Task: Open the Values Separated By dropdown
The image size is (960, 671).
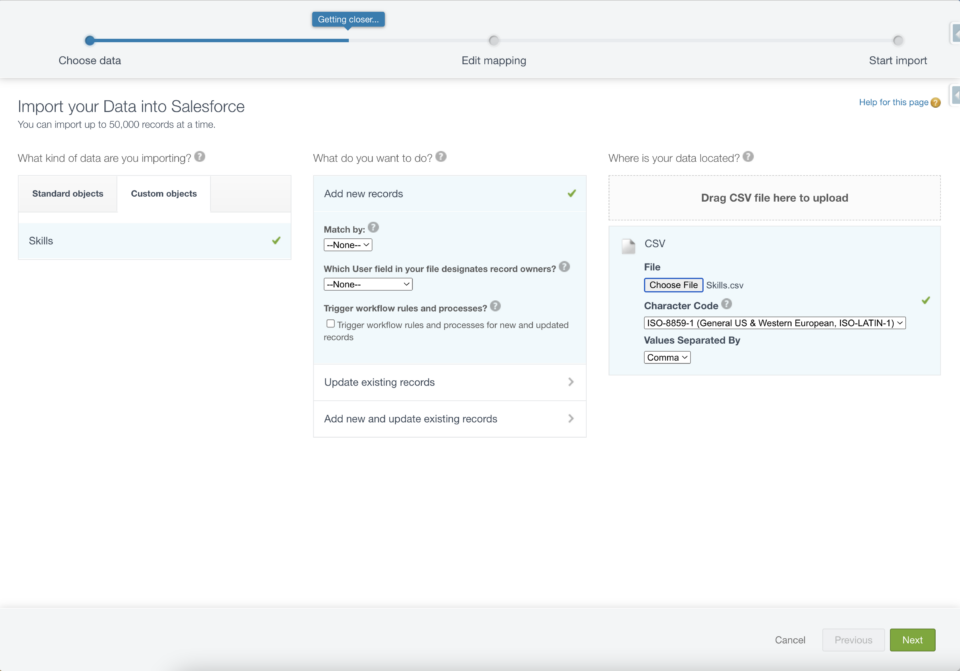Action: (x=667, y=358)
